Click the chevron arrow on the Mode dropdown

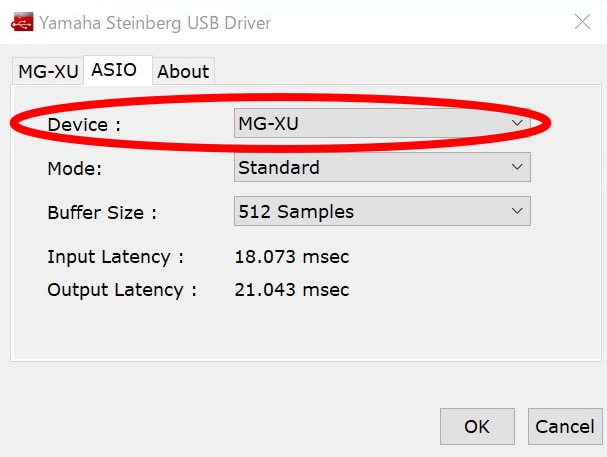click(517, 167)
